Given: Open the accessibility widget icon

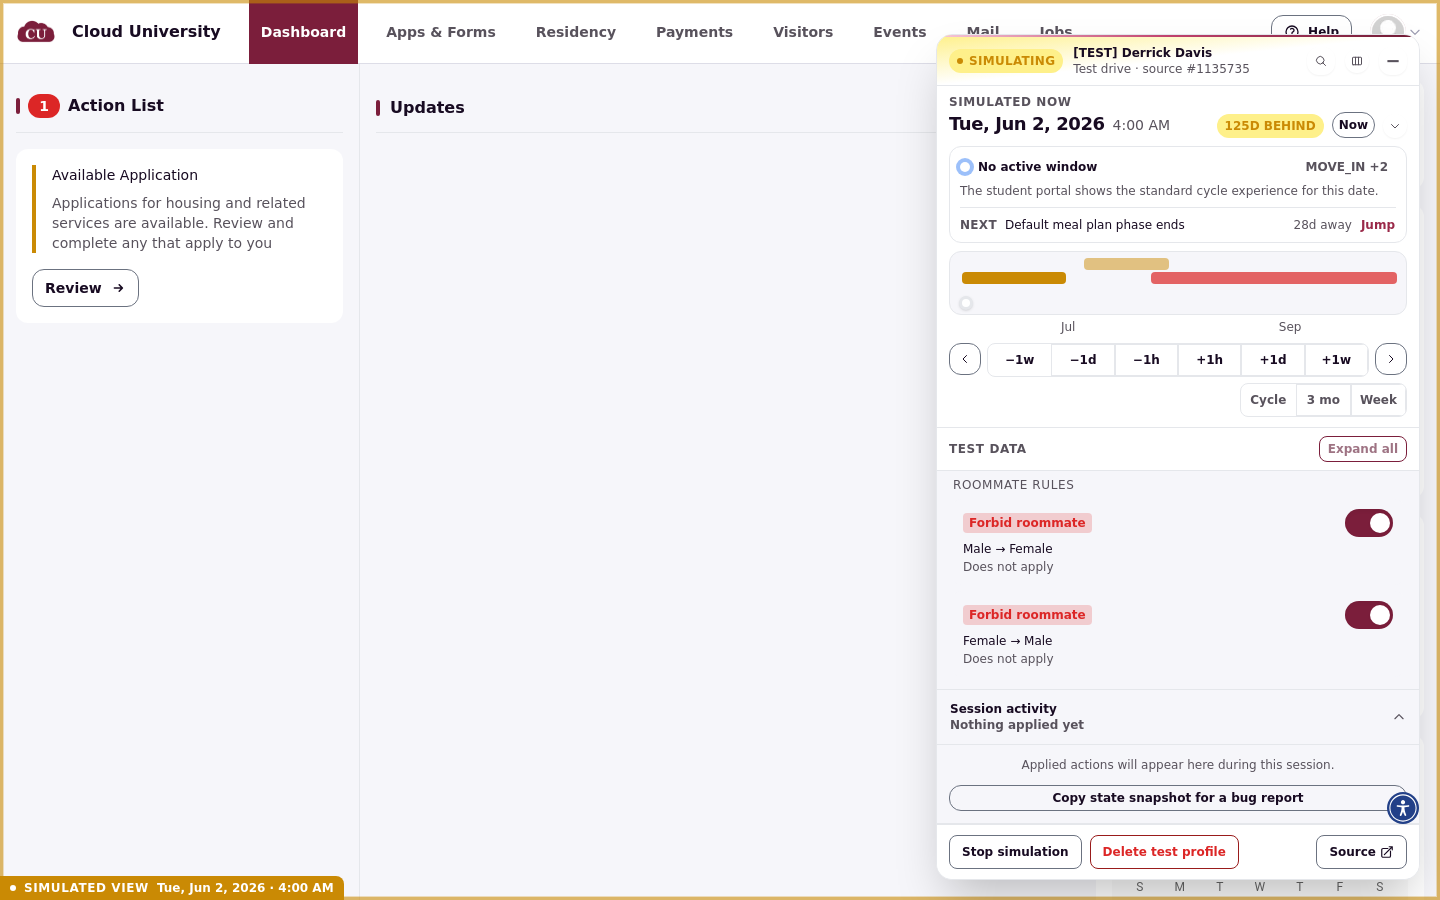Looking at the screenshot, I should (x=1403, y=808).
